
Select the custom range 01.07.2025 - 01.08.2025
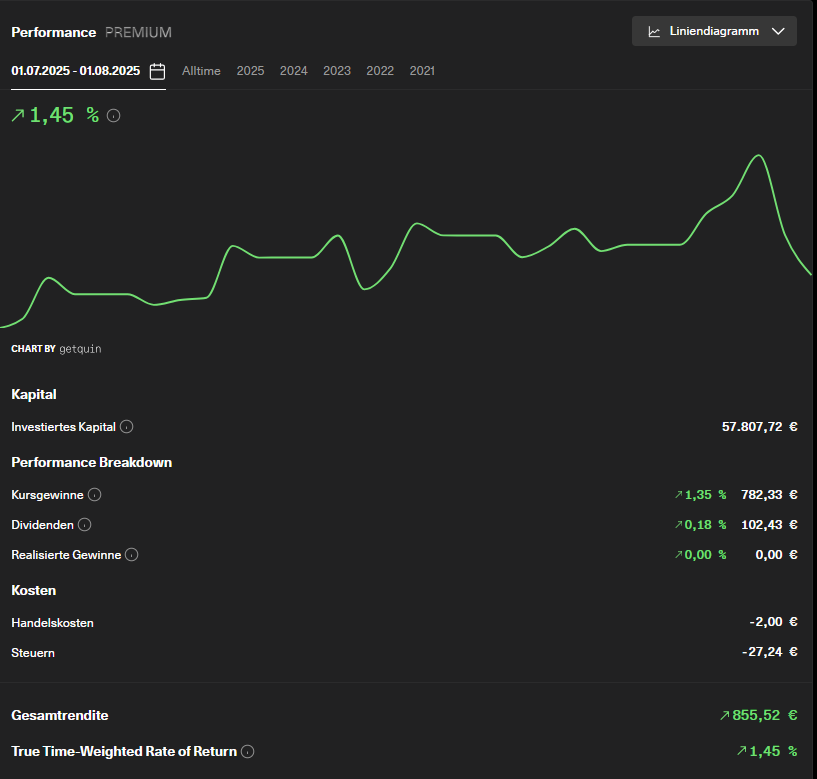coord(76,71)
